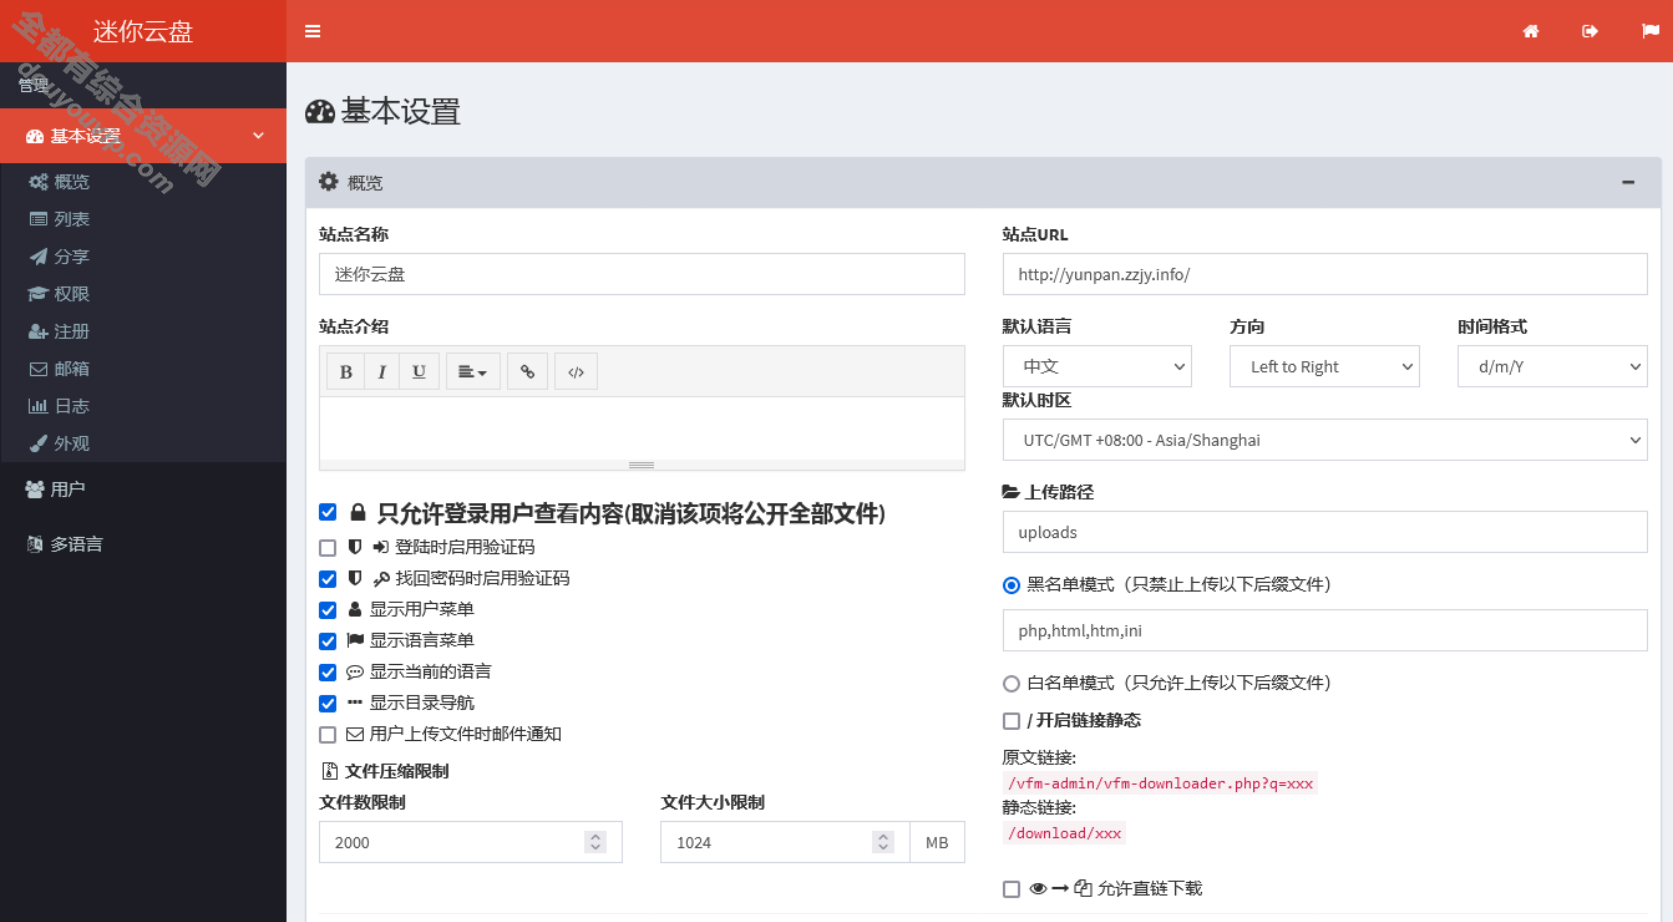1673x922 pixels.
Task: Toggle bold formatting in site description editor
Action: point(346,372)
